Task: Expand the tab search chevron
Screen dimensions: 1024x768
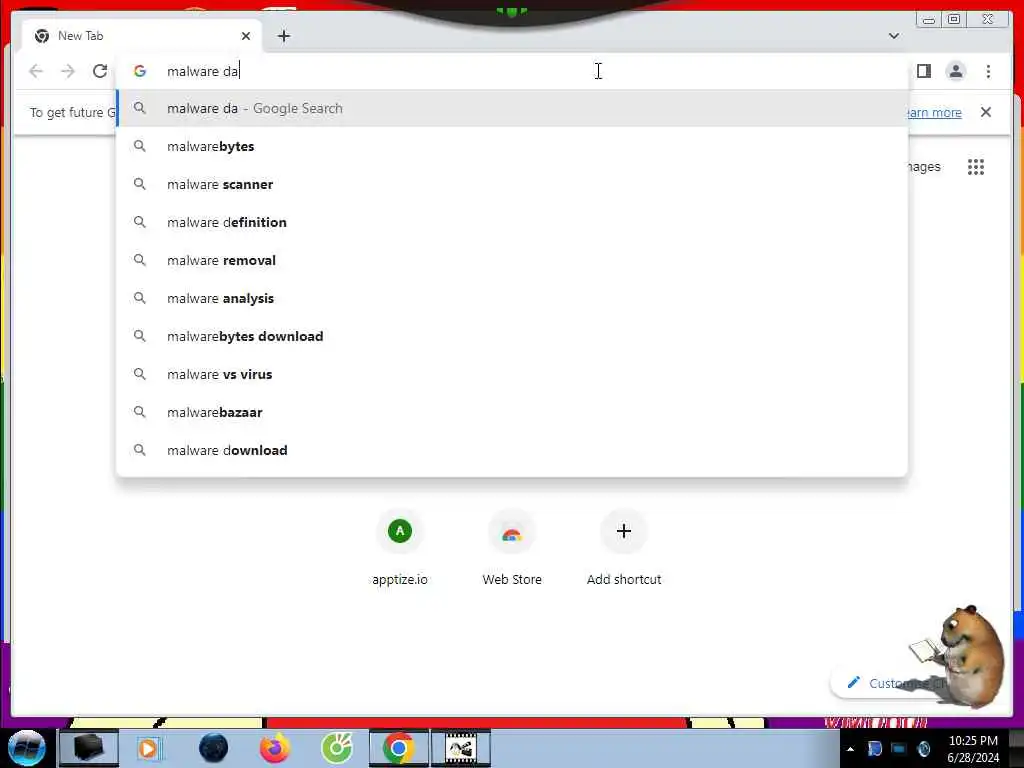Action: pyautogui.click(x=893, y=36)
